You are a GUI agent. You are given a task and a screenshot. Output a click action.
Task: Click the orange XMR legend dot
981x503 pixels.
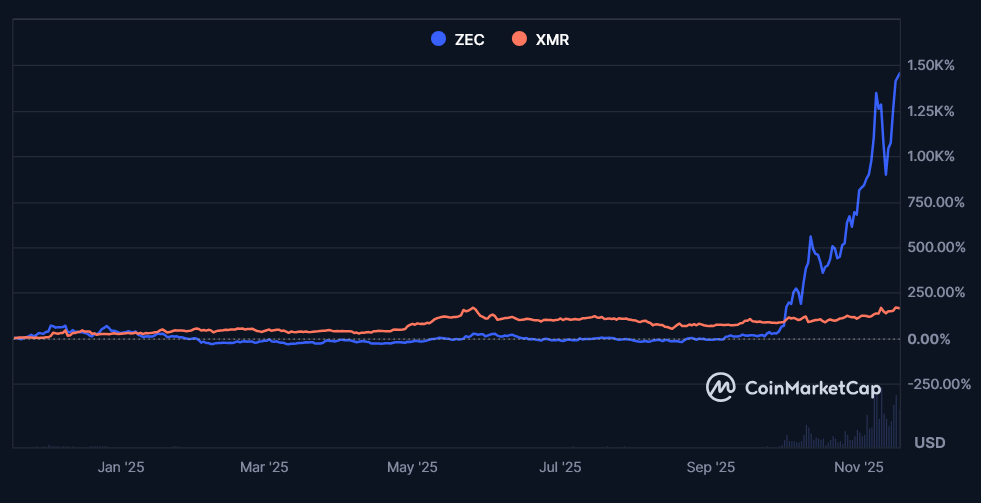[x=519, y=40]
